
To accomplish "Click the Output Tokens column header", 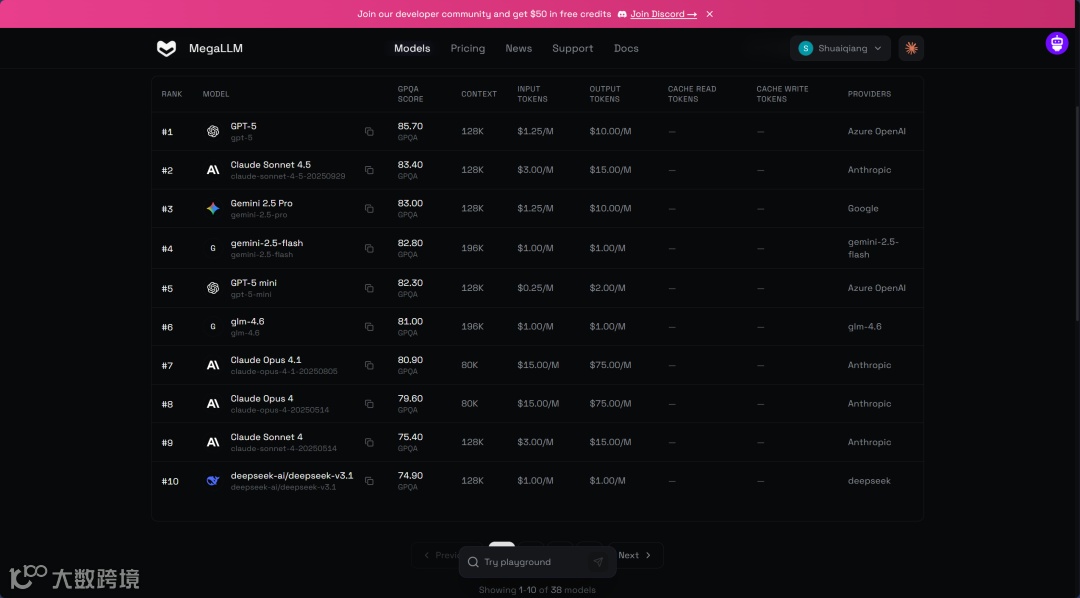I will point(605,94).
